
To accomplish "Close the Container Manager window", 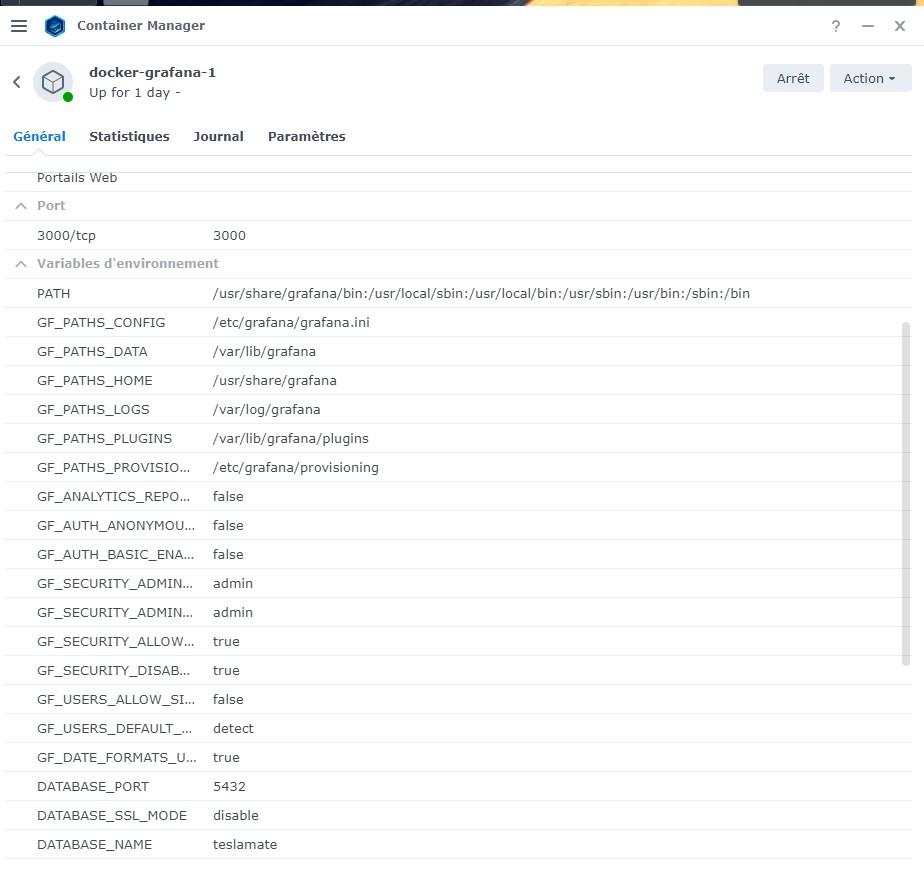I will (899, 26).
